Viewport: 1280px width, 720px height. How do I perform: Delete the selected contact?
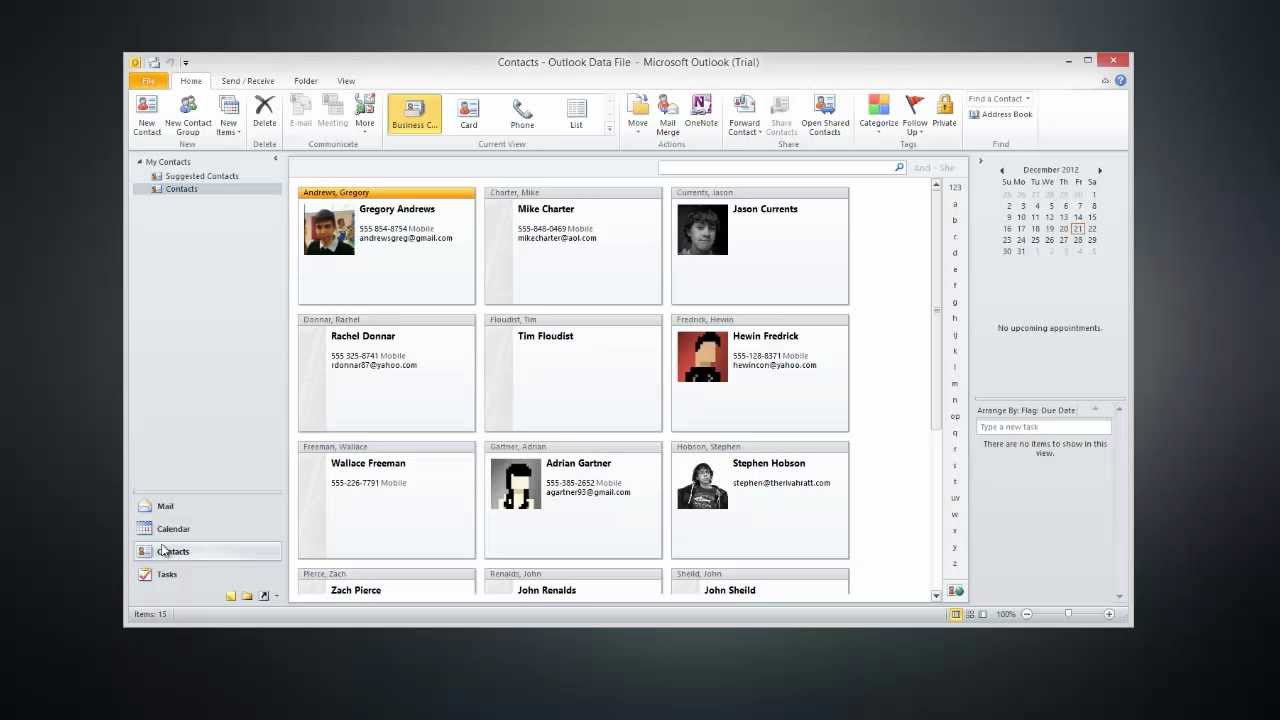pyautogui.click(x=264, y=111)
